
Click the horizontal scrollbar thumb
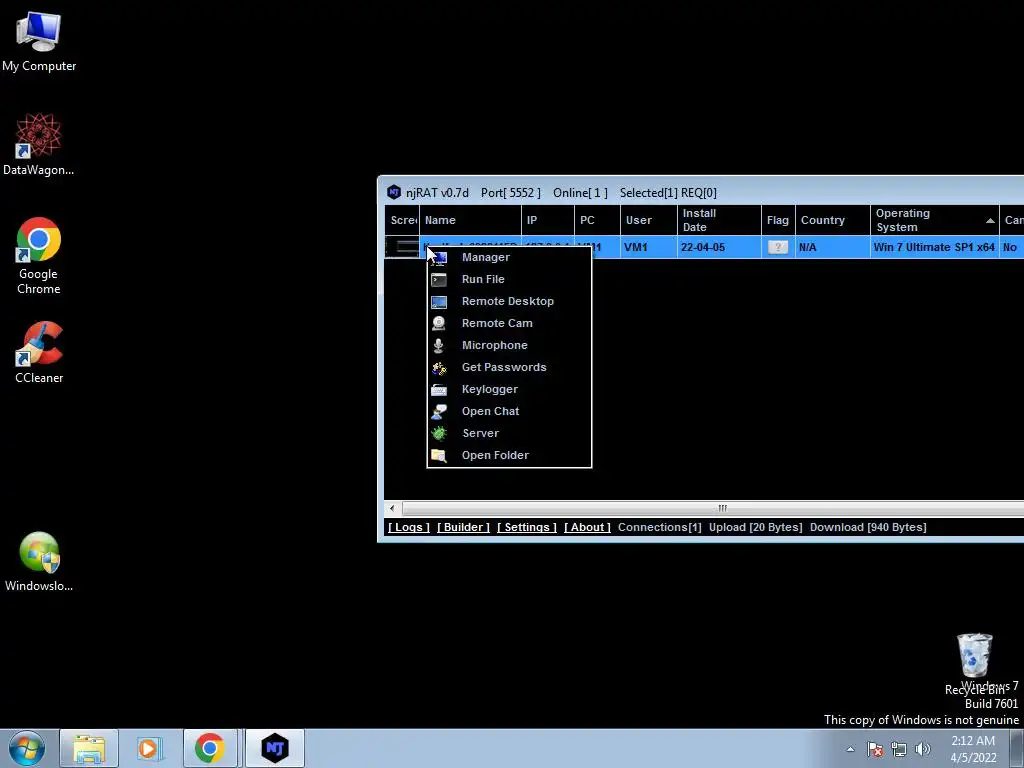coord(713,508)
